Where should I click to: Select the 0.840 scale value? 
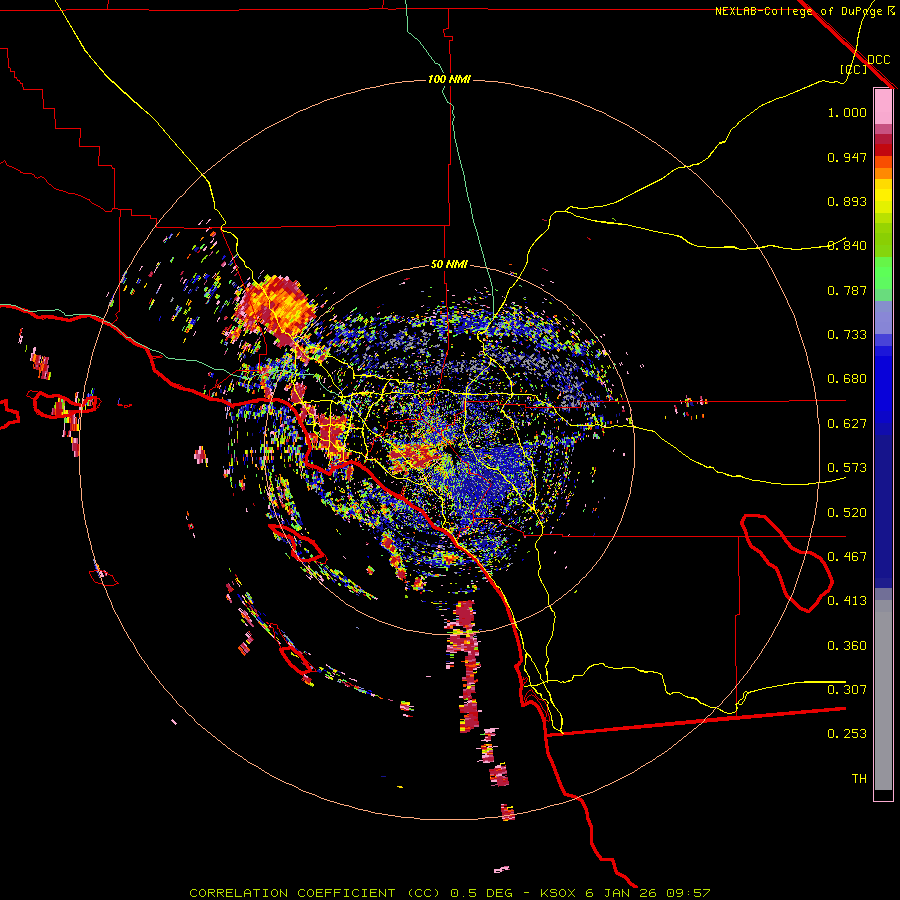(x=847, y=246)
